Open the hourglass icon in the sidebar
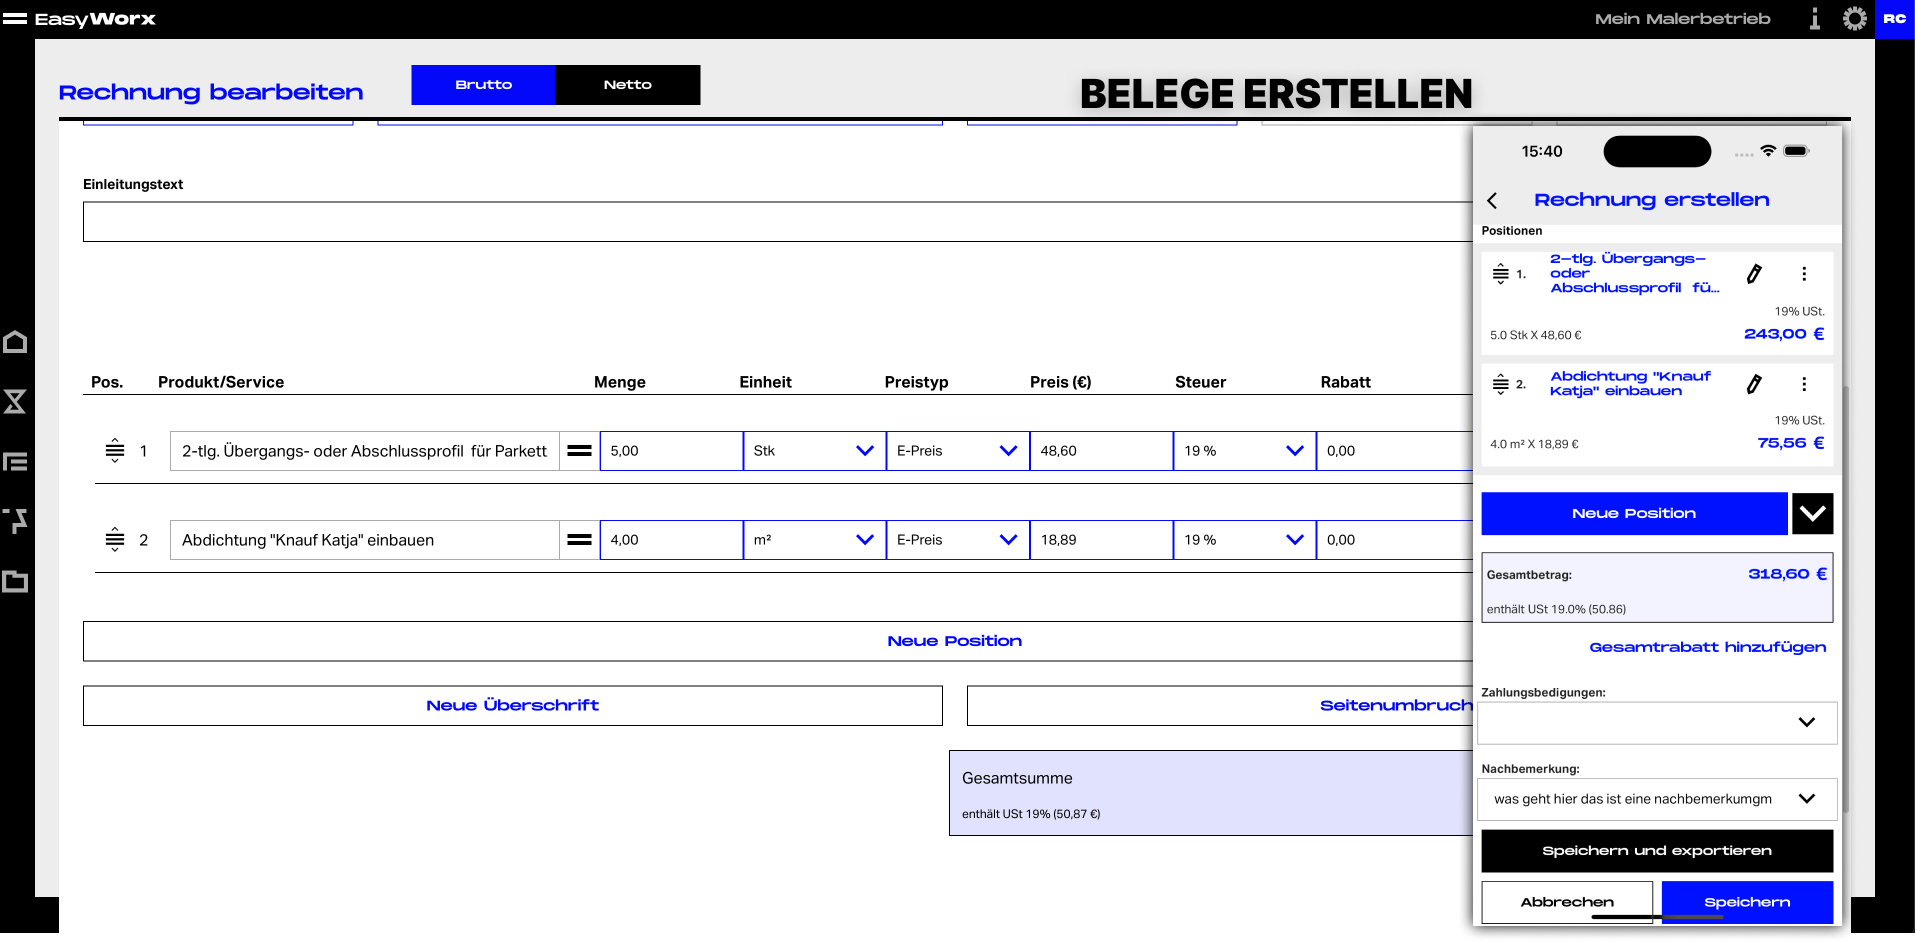1915x942 pixels. coord(15,402)
